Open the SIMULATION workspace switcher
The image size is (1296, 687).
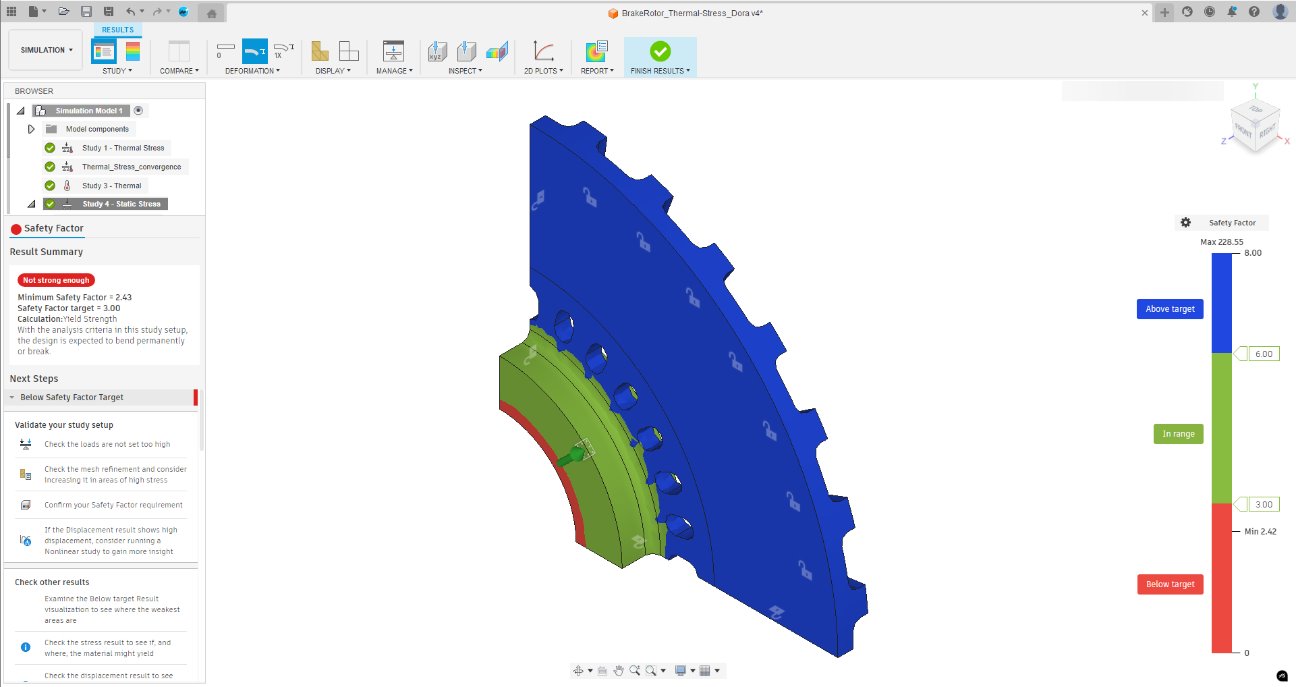(45, 49)
